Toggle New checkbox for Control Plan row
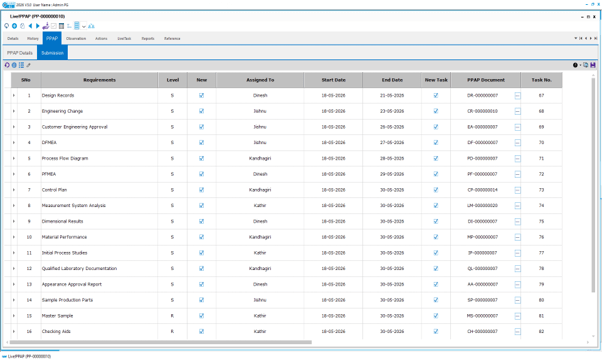The image size is (602, 361). pyautogui.click(x=202, y=190)
